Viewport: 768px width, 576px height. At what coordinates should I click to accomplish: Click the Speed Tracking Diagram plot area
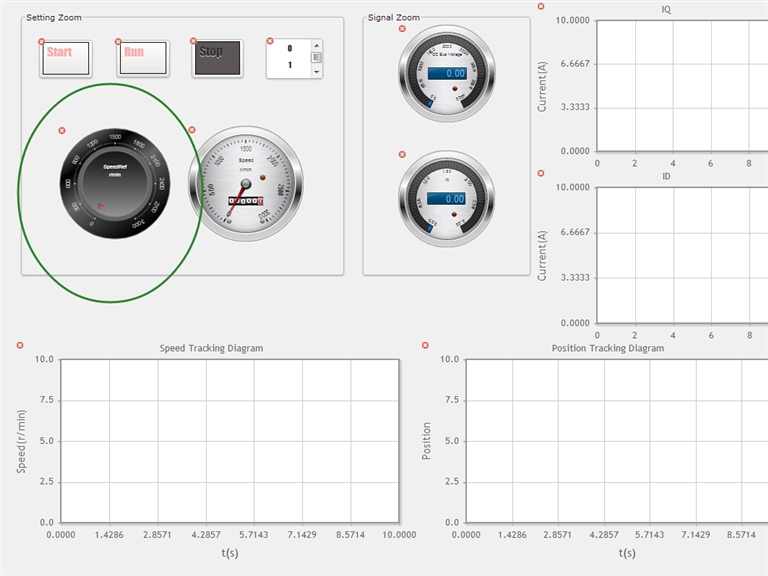(x=230, y=441)
